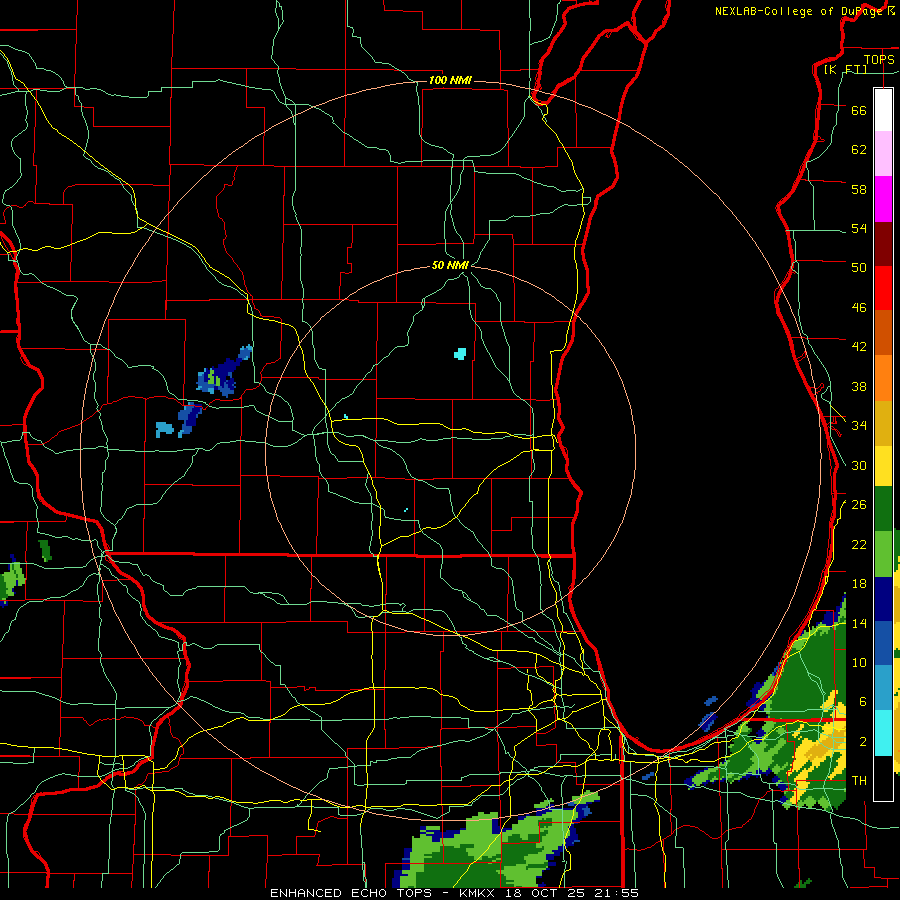
Task: Pick the light orange legend swatch
Action: pos(883,377)
